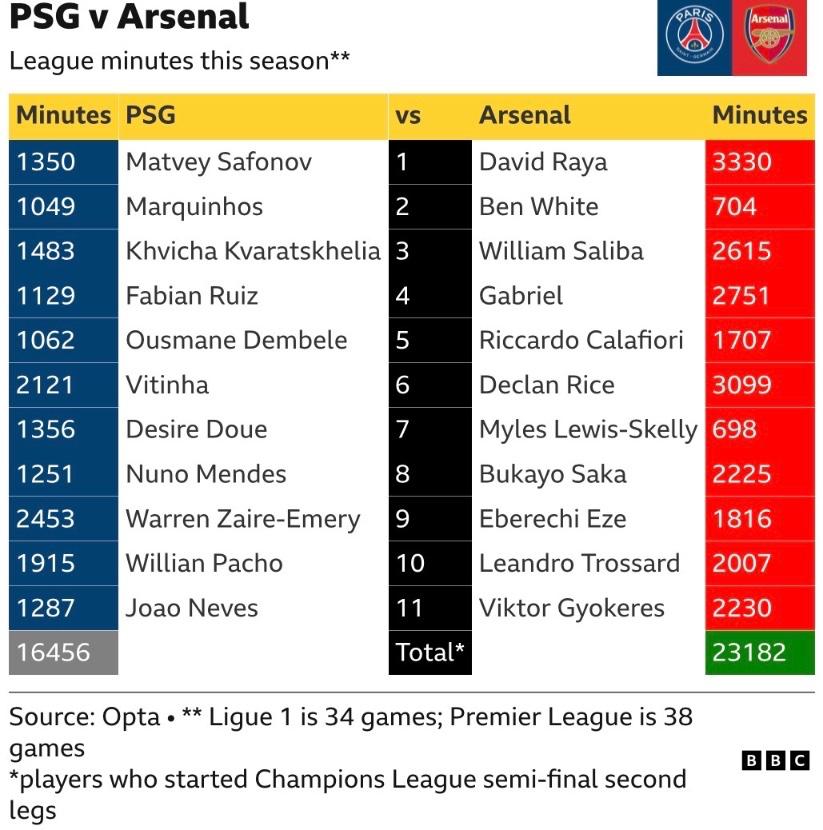The image size is (823, 830).
Task: Click the PSG v Arsenal headline
Action: click(x=129, y=16)
